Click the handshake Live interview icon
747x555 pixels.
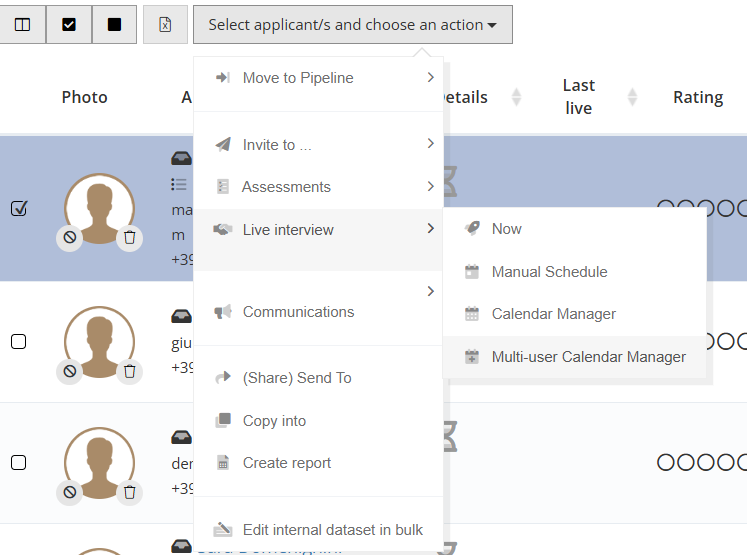pyautogui.click(x=223, y=230)
